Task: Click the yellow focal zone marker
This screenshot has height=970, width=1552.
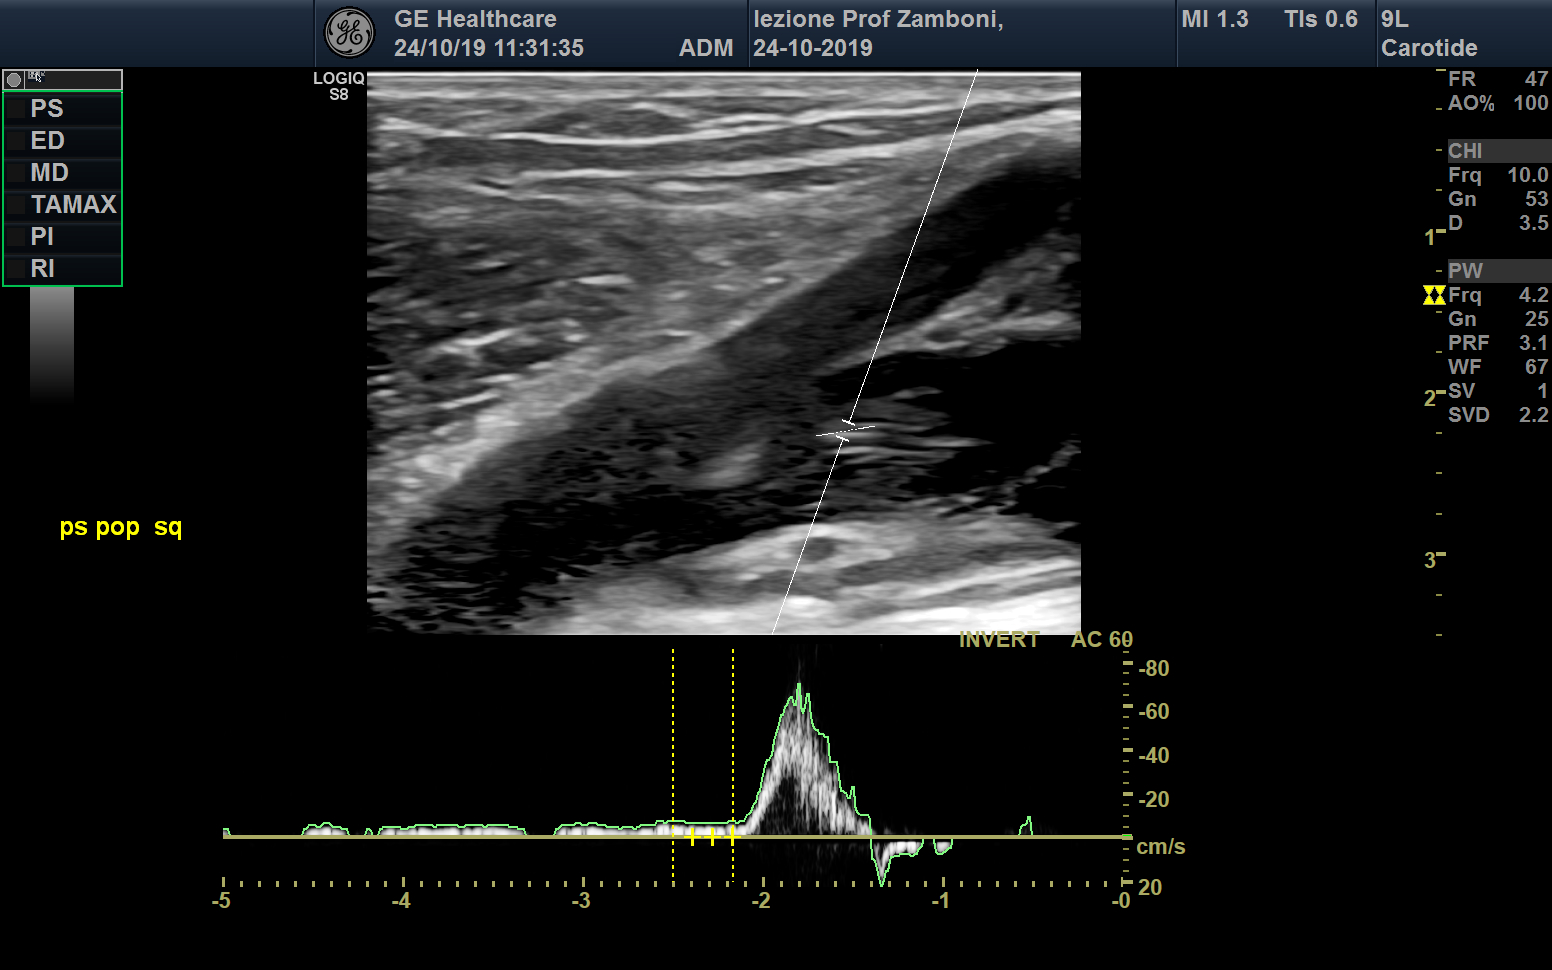Action: pyautogui.click(x=1434, y=295)
